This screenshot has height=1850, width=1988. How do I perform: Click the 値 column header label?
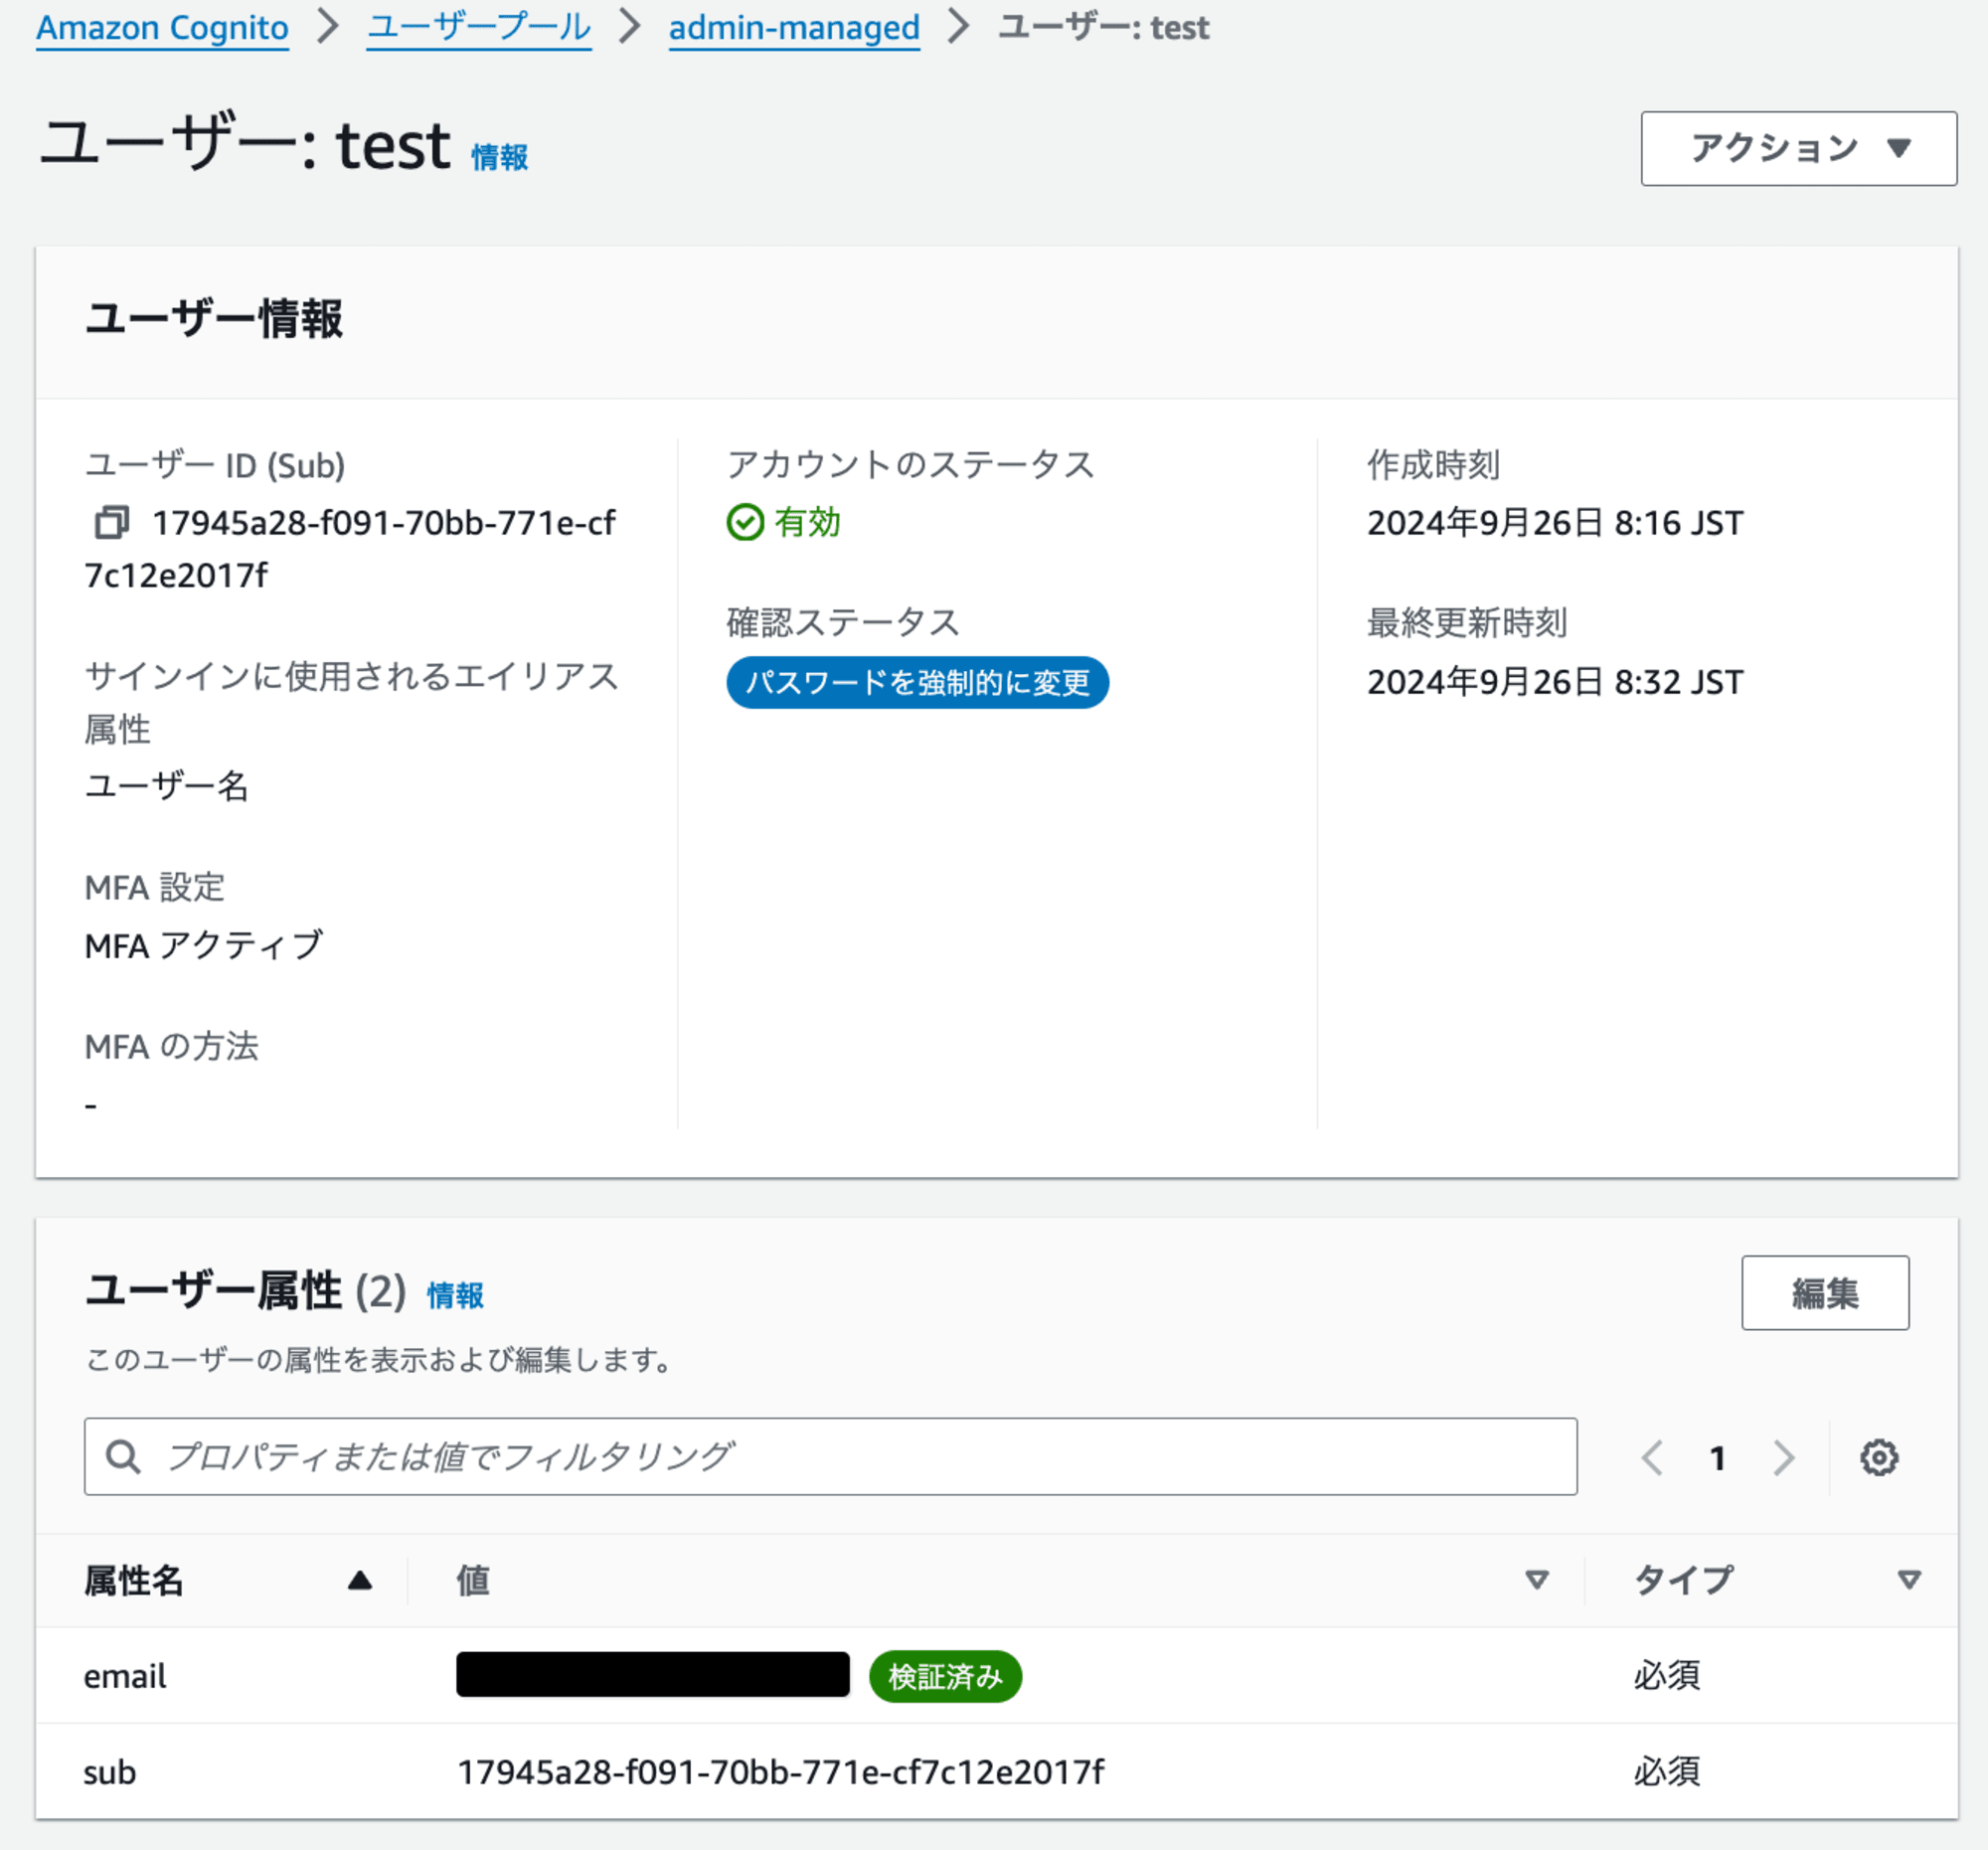[473, 1580]
